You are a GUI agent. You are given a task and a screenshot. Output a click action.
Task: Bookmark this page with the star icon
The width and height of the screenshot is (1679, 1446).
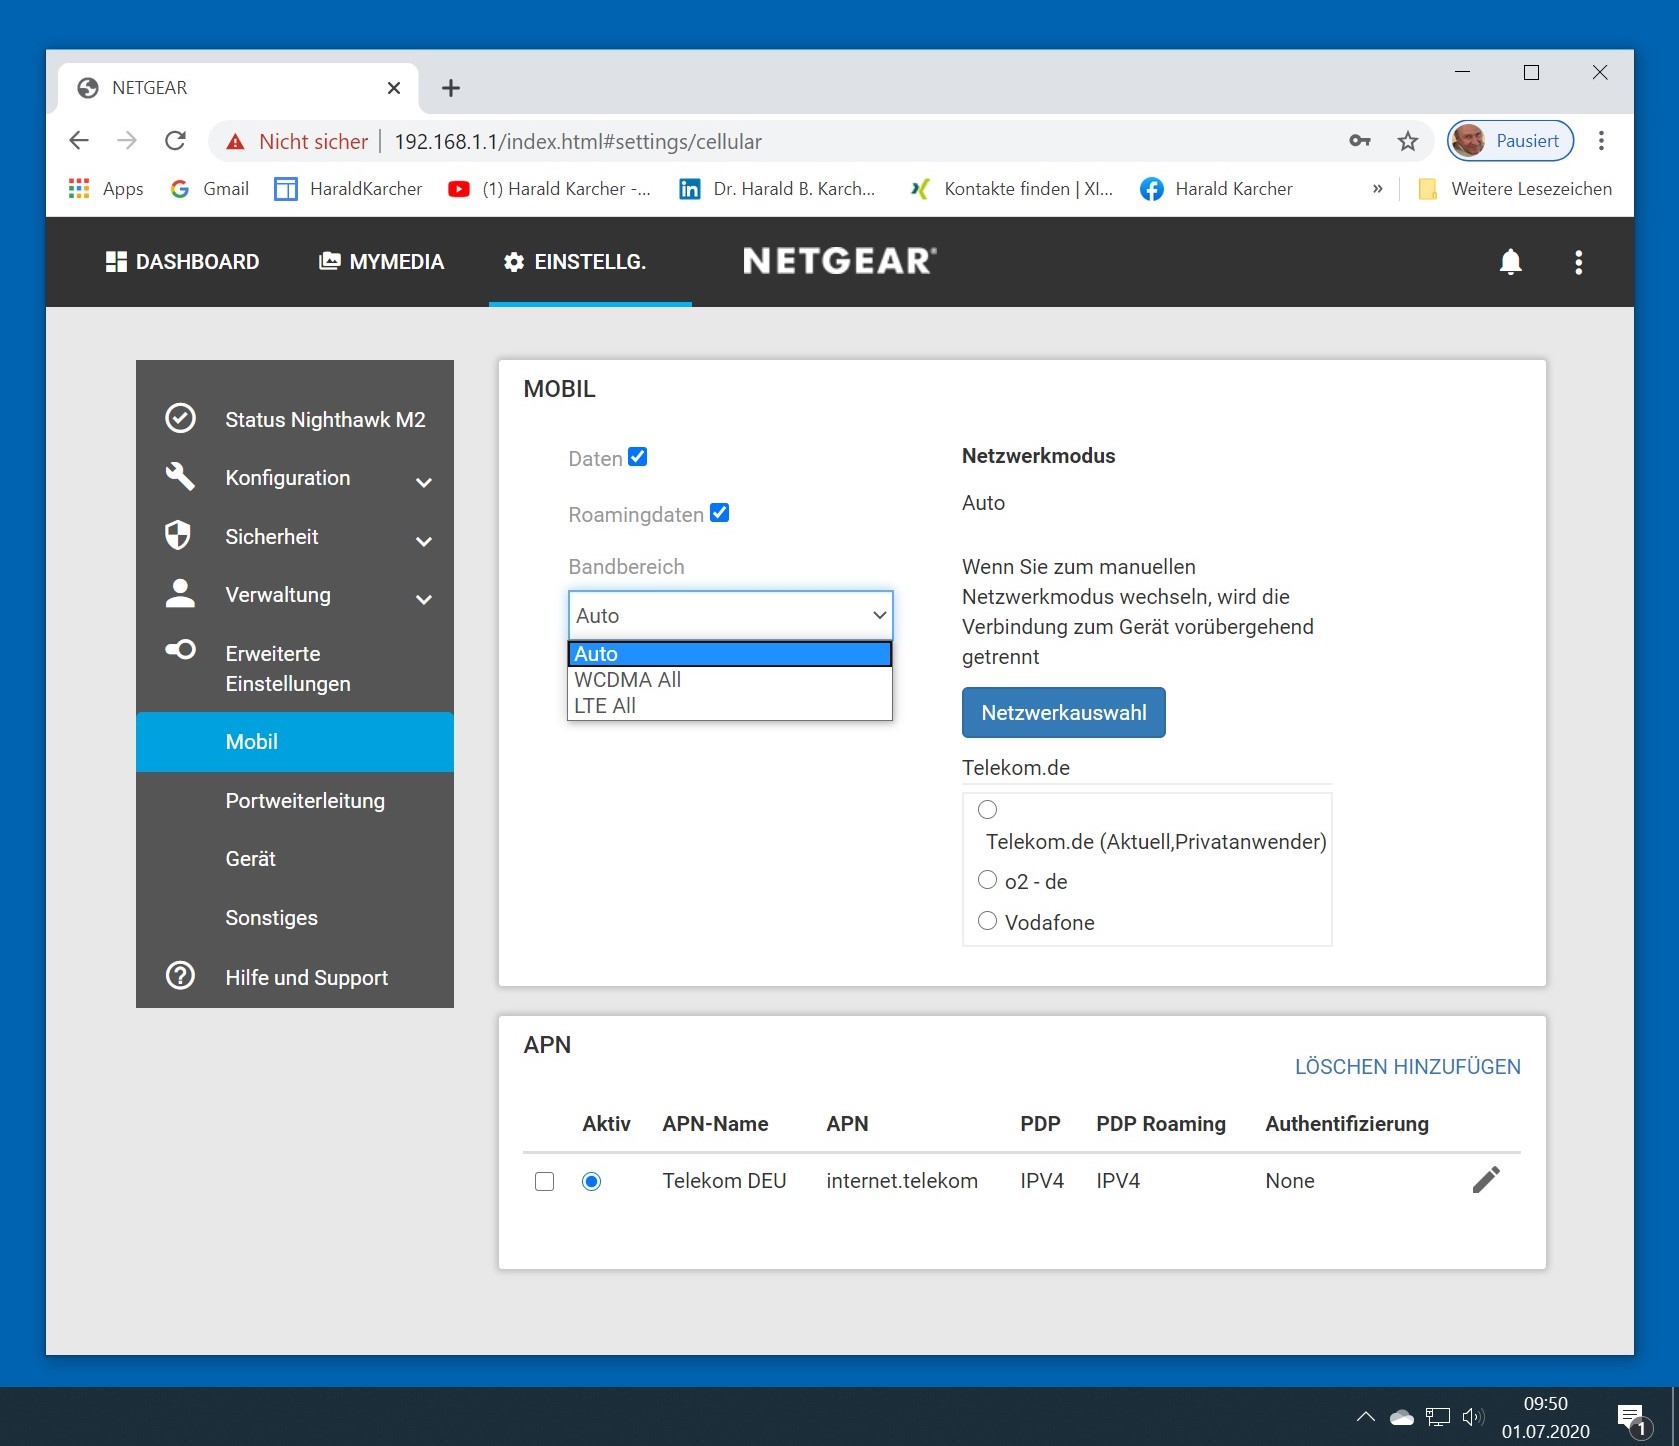pyautogui.click(x=1408, y=141)
